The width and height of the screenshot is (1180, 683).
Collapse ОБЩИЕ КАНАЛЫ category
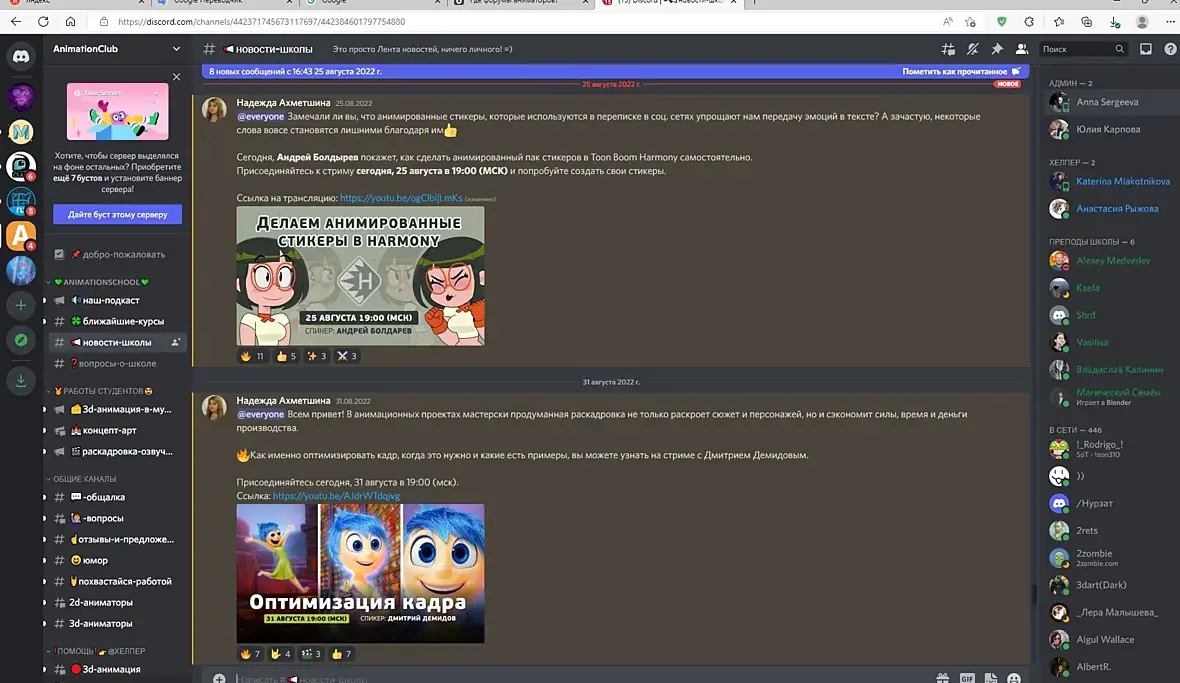coord(81,478)
